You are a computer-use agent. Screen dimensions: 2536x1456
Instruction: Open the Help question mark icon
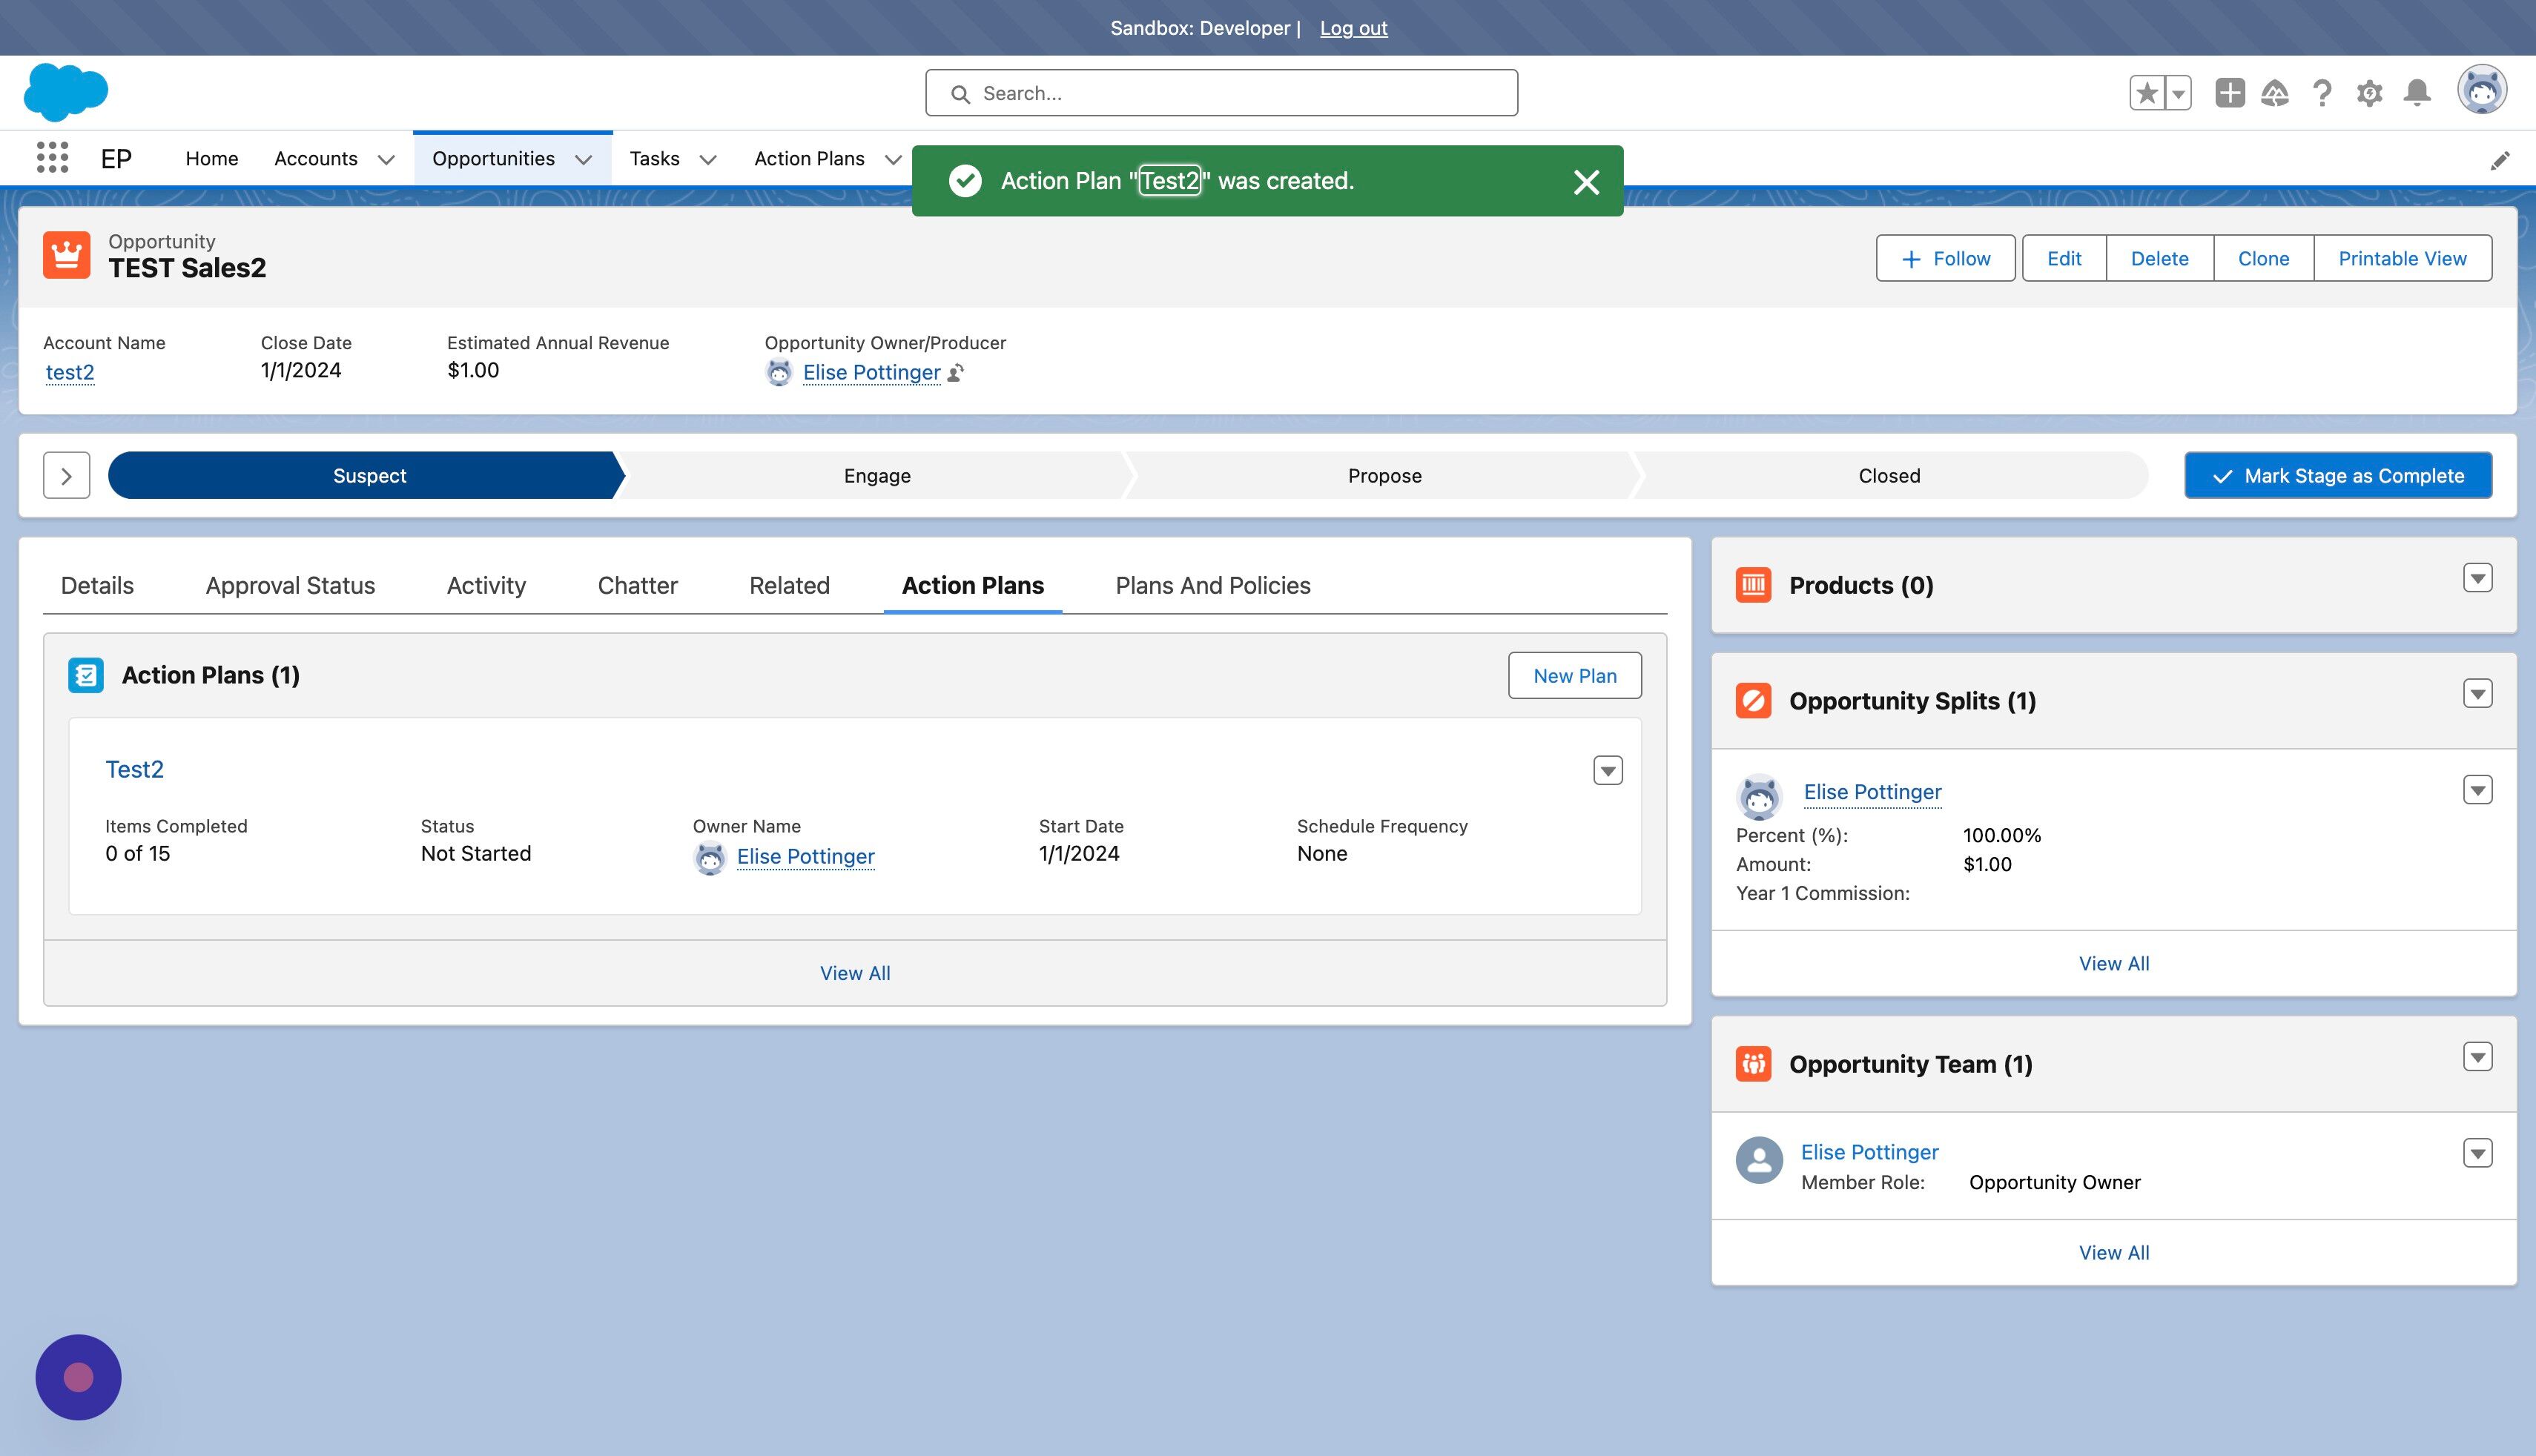tap(2322, 93)
